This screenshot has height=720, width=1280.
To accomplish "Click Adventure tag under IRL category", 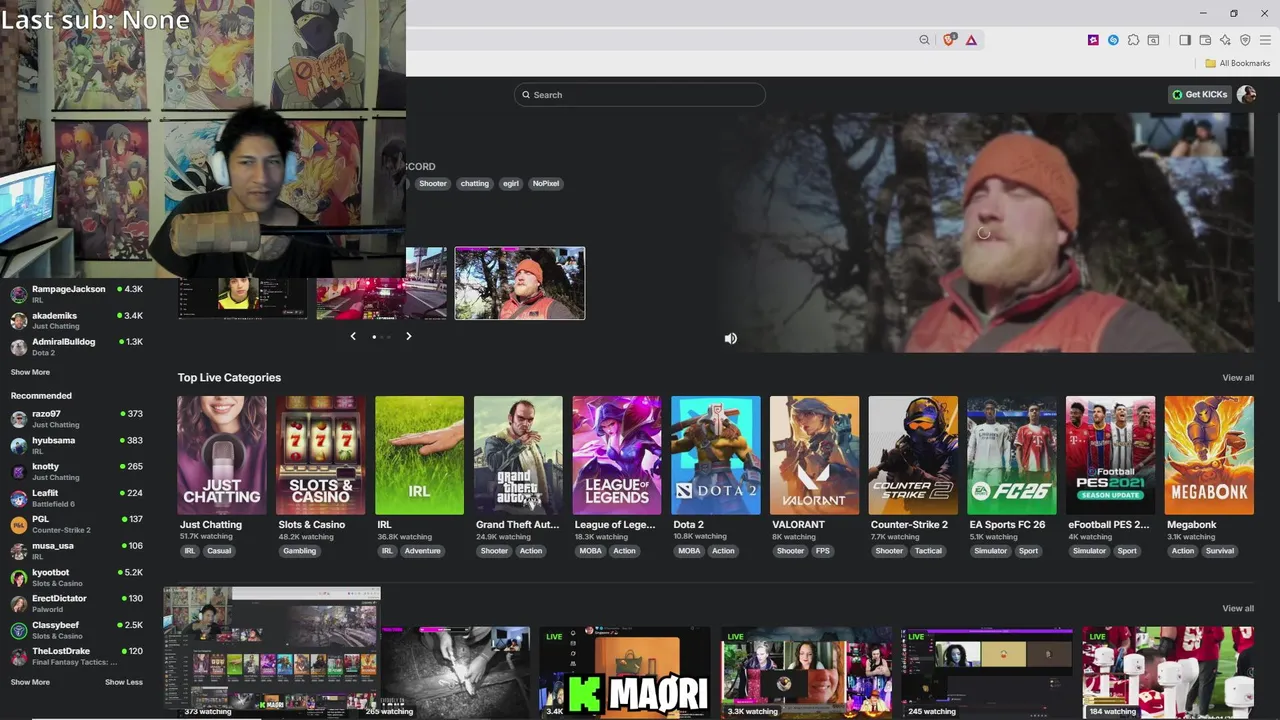I will point(422,551).
